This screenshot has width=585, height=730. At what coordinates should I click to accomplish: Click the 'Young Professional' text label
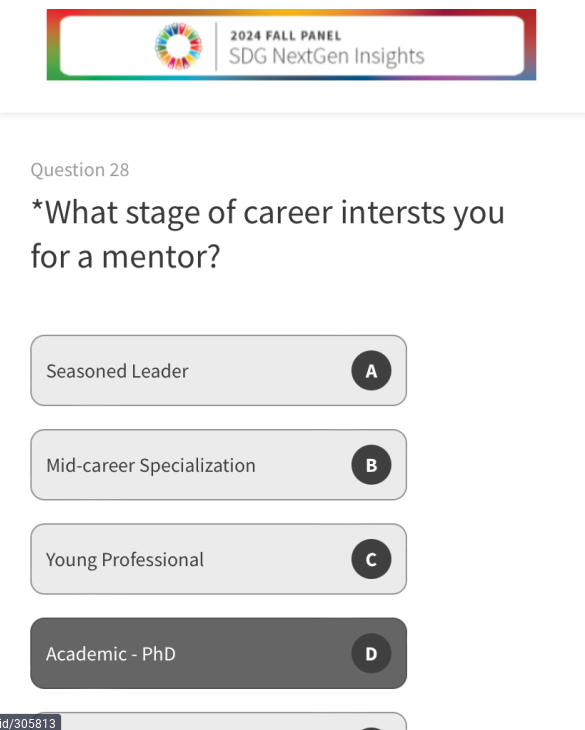click(x=125, y=560)
